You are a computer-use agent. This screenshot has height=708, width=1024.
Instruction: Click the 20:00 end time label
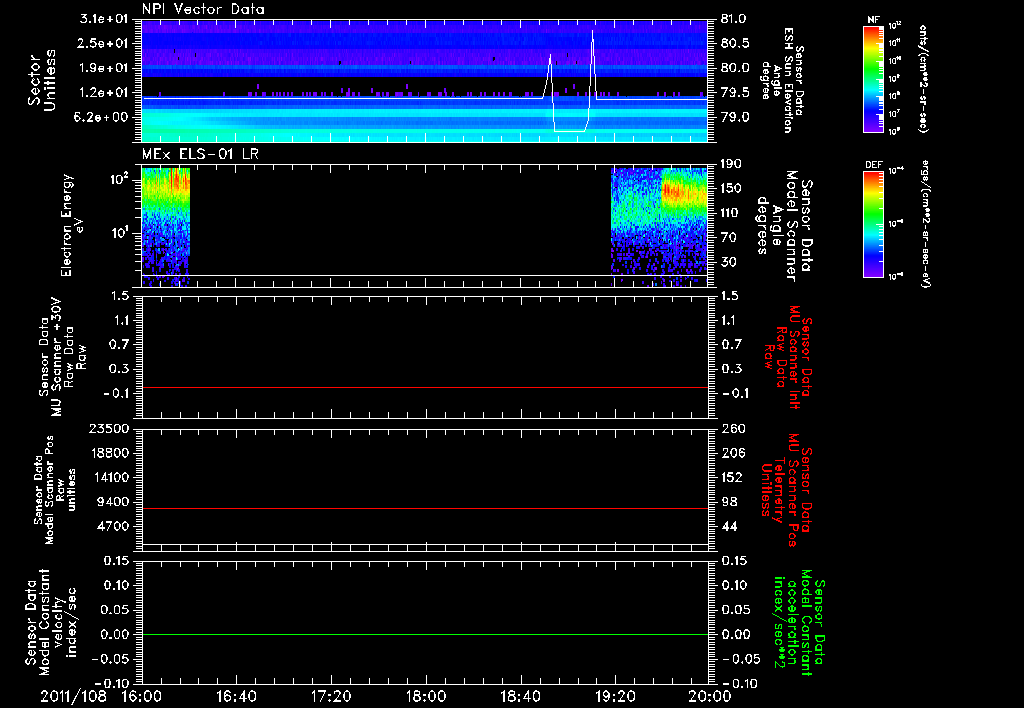point(708,695)
